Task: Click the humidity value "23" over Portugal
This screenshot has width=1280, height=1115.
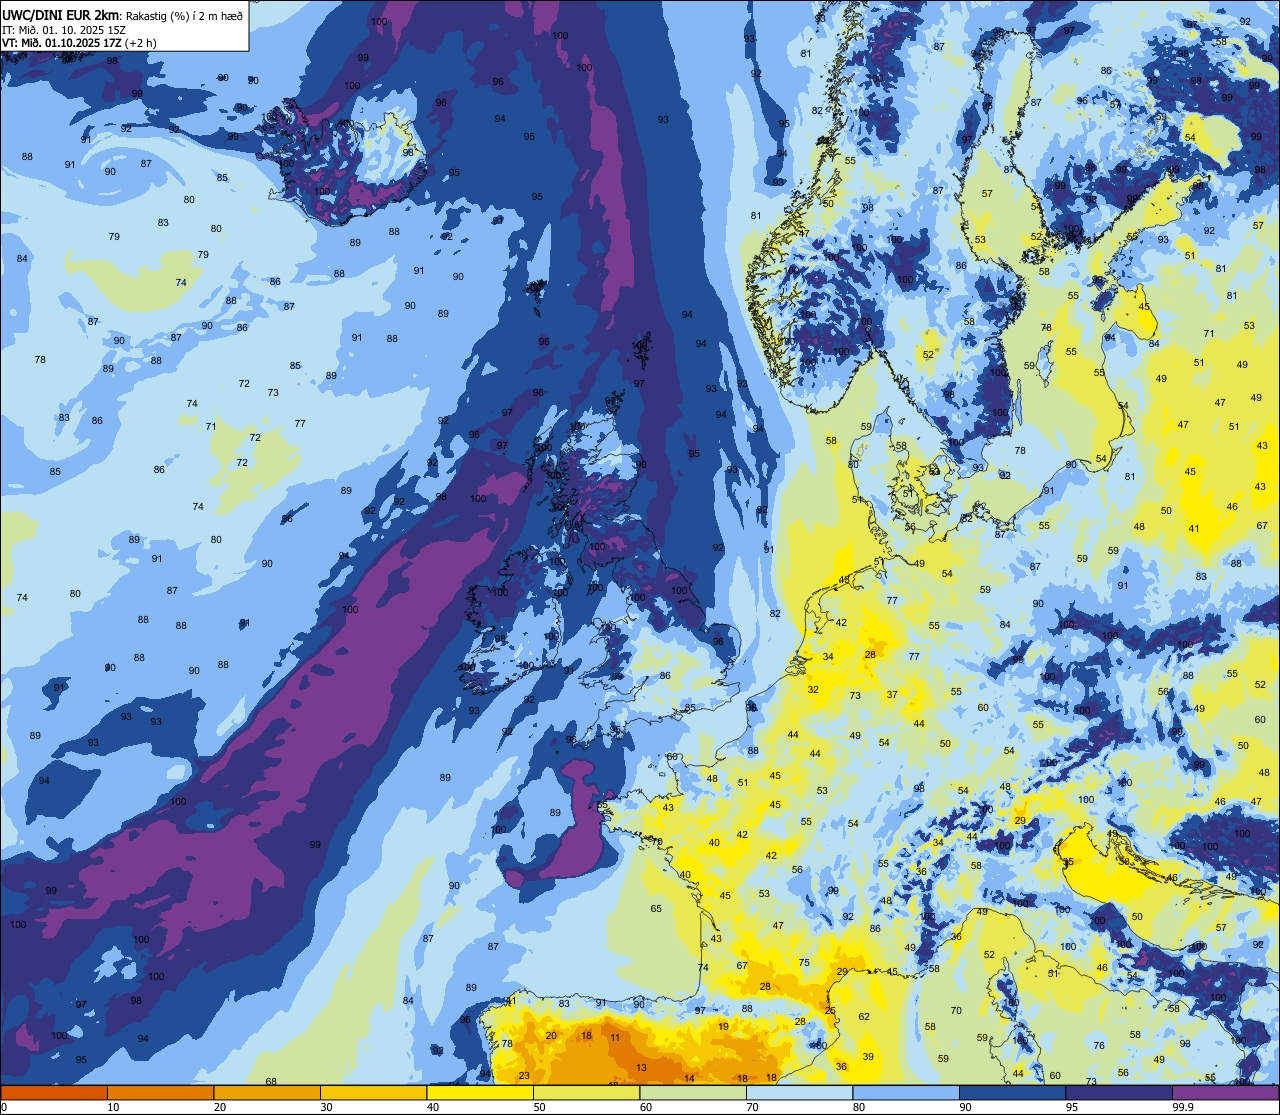Action: [525, 1076]
